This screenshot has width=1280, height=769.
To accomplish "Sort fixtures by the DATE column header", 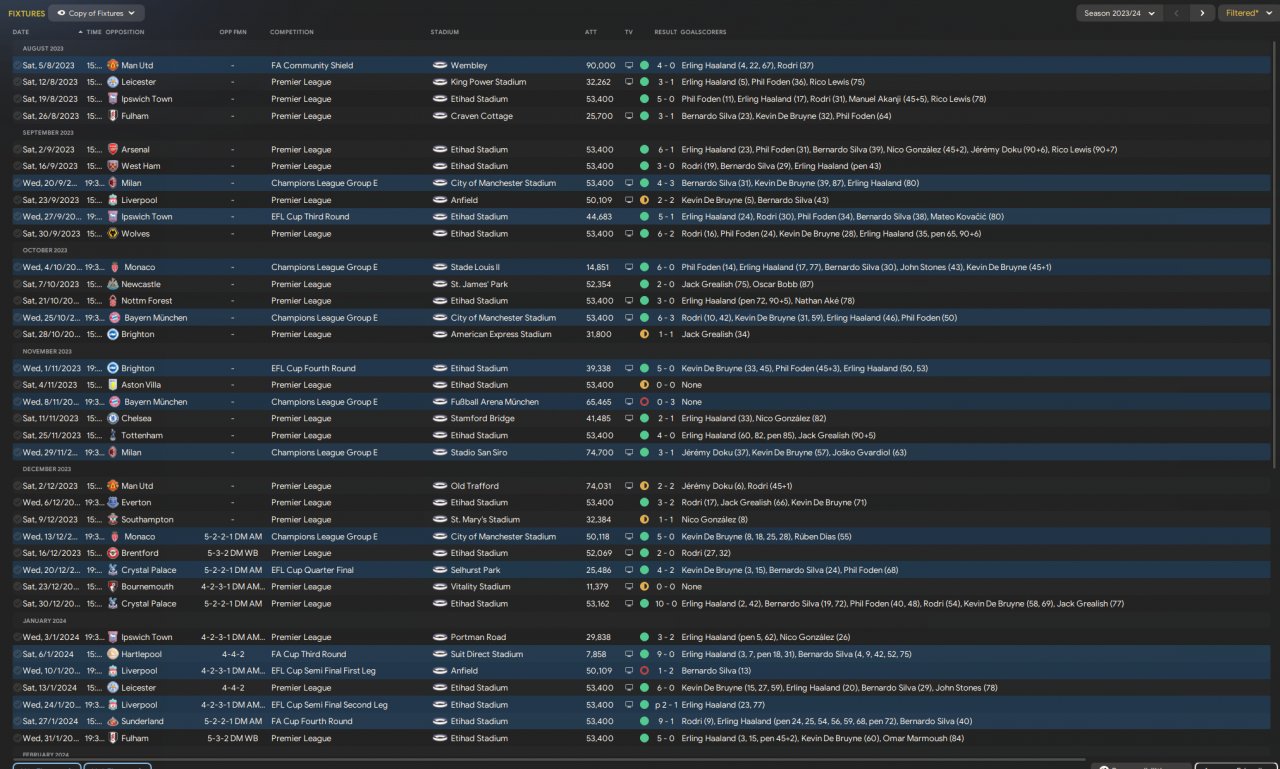I will (21, 32).
